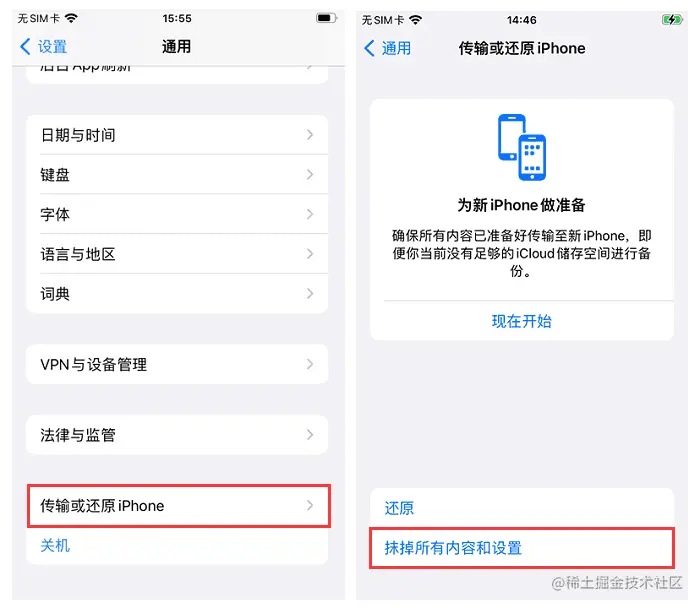Viewport: 700px width, 608px height.
Task: Open VPN与设备管理 row
Action: pos(177,364)
